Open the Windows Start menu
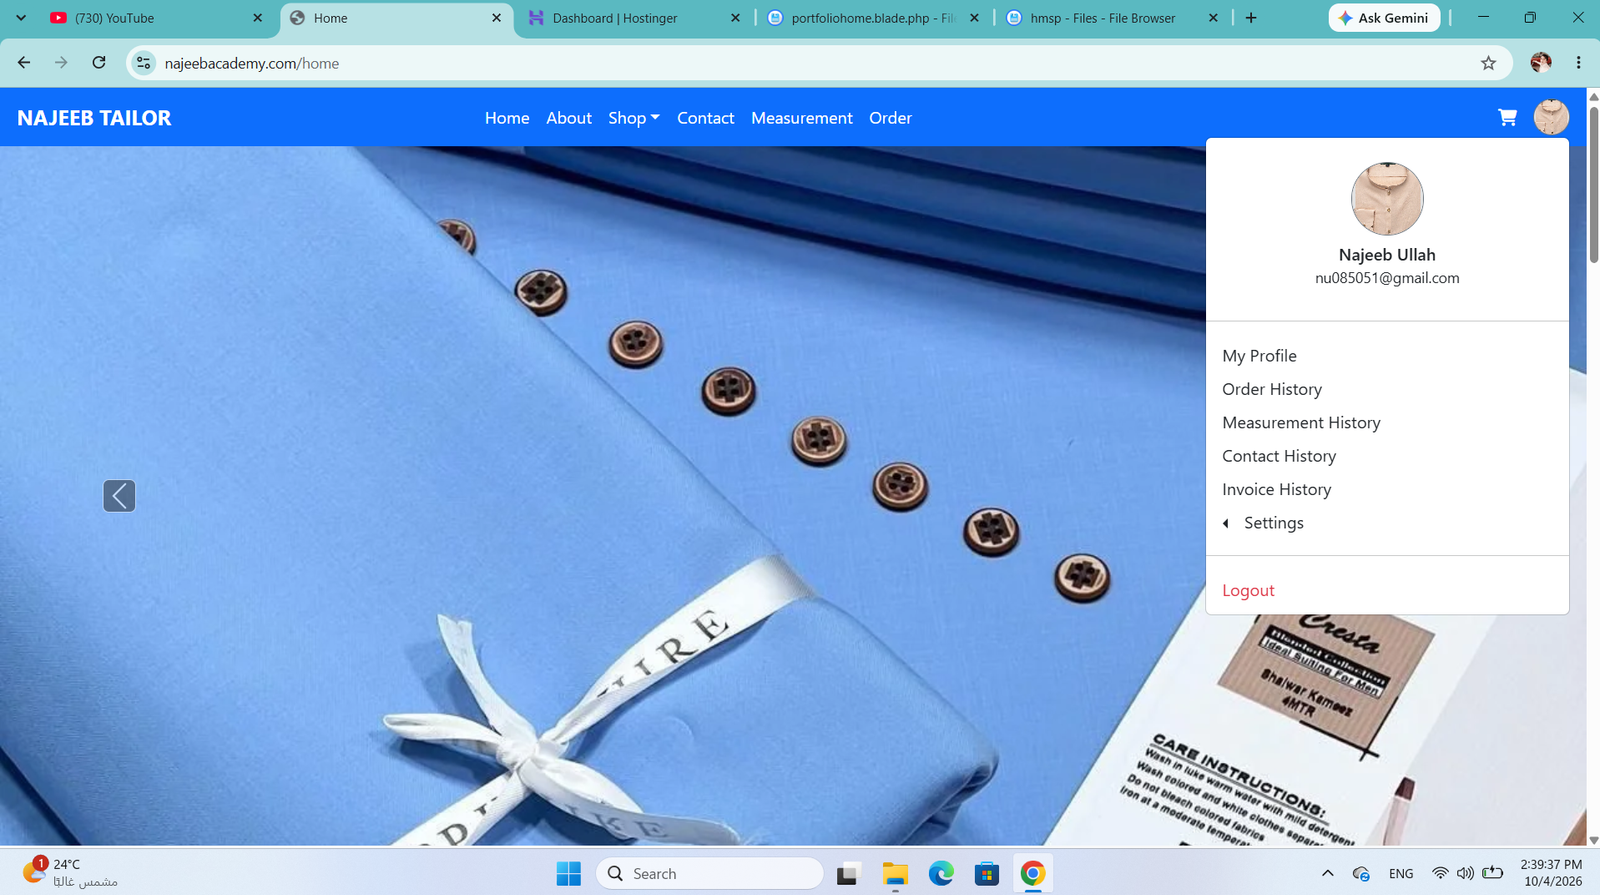This screenshot has width=1600, height=895. [569, 874]
